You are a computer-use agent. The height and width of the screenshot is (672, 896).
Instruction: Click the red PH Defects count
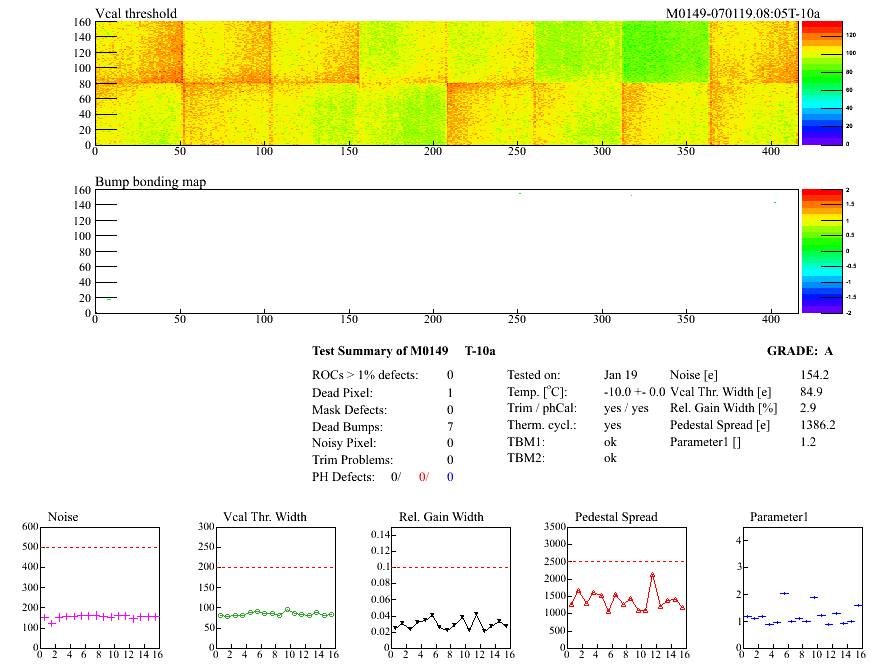(423, 477)
